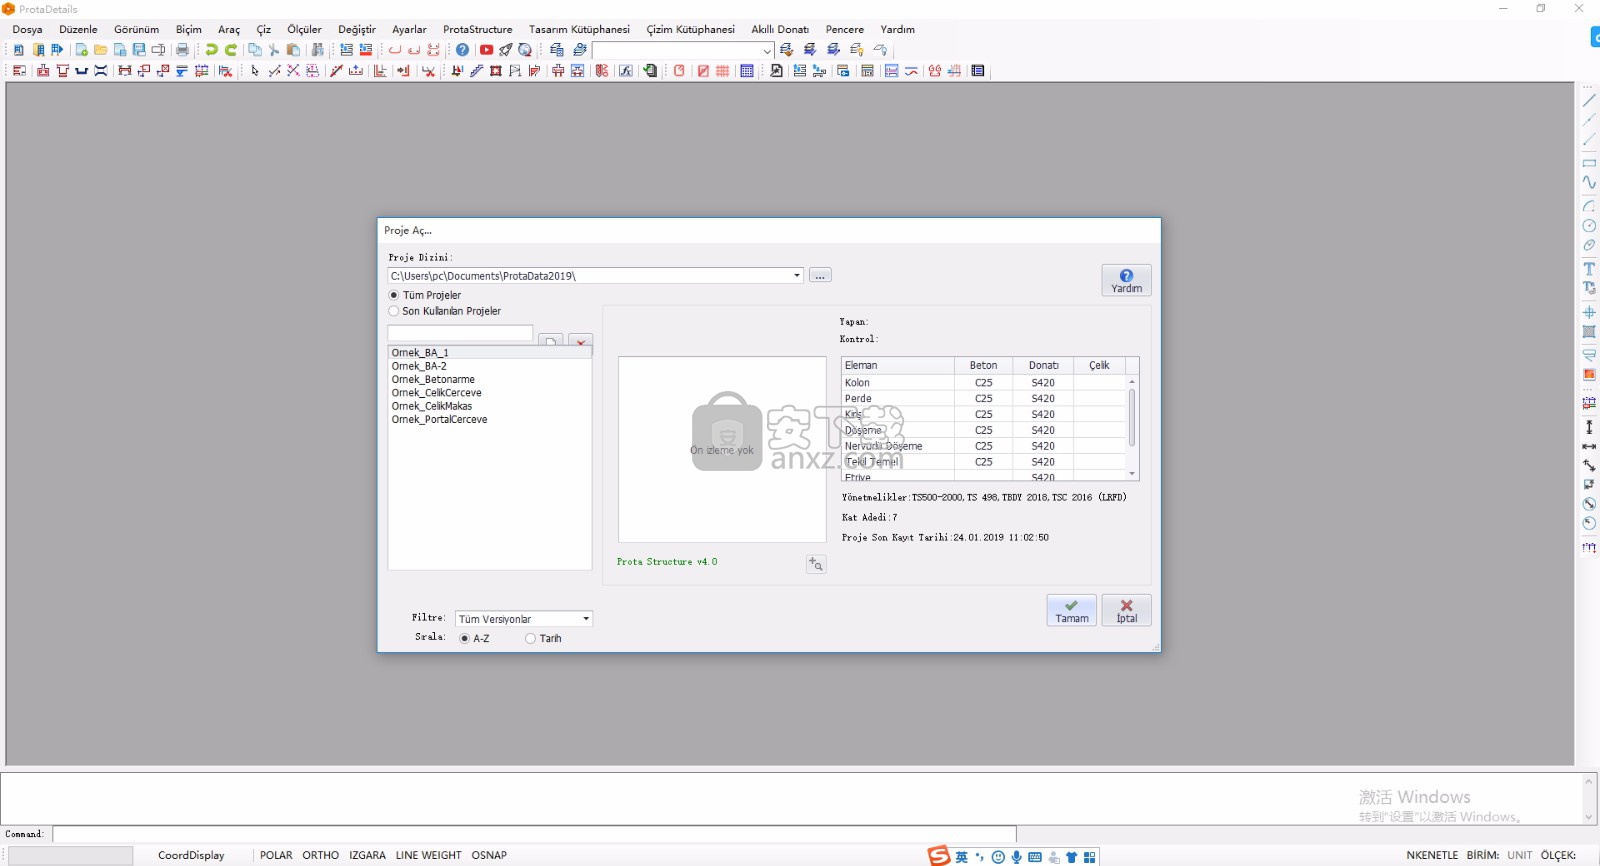The height and width of the screenshot is (866, 1600).
Task: Open the Akıllı Donatı menu
Action: pos(779,29)
